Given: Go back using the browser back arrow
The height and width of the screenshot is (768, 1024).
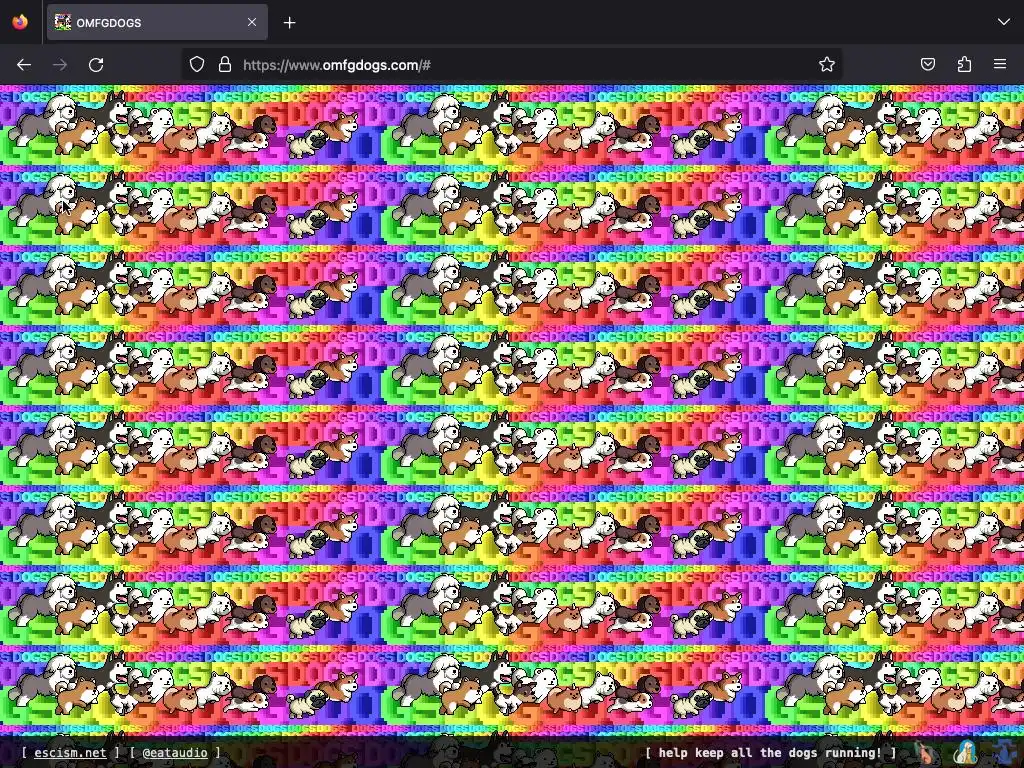Looking at the screenshot, I should coord(24,65).
